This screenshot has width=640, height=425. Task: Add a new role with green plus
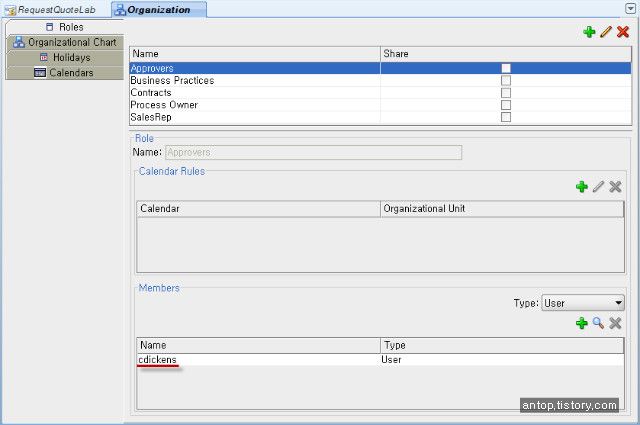[589, 32]
